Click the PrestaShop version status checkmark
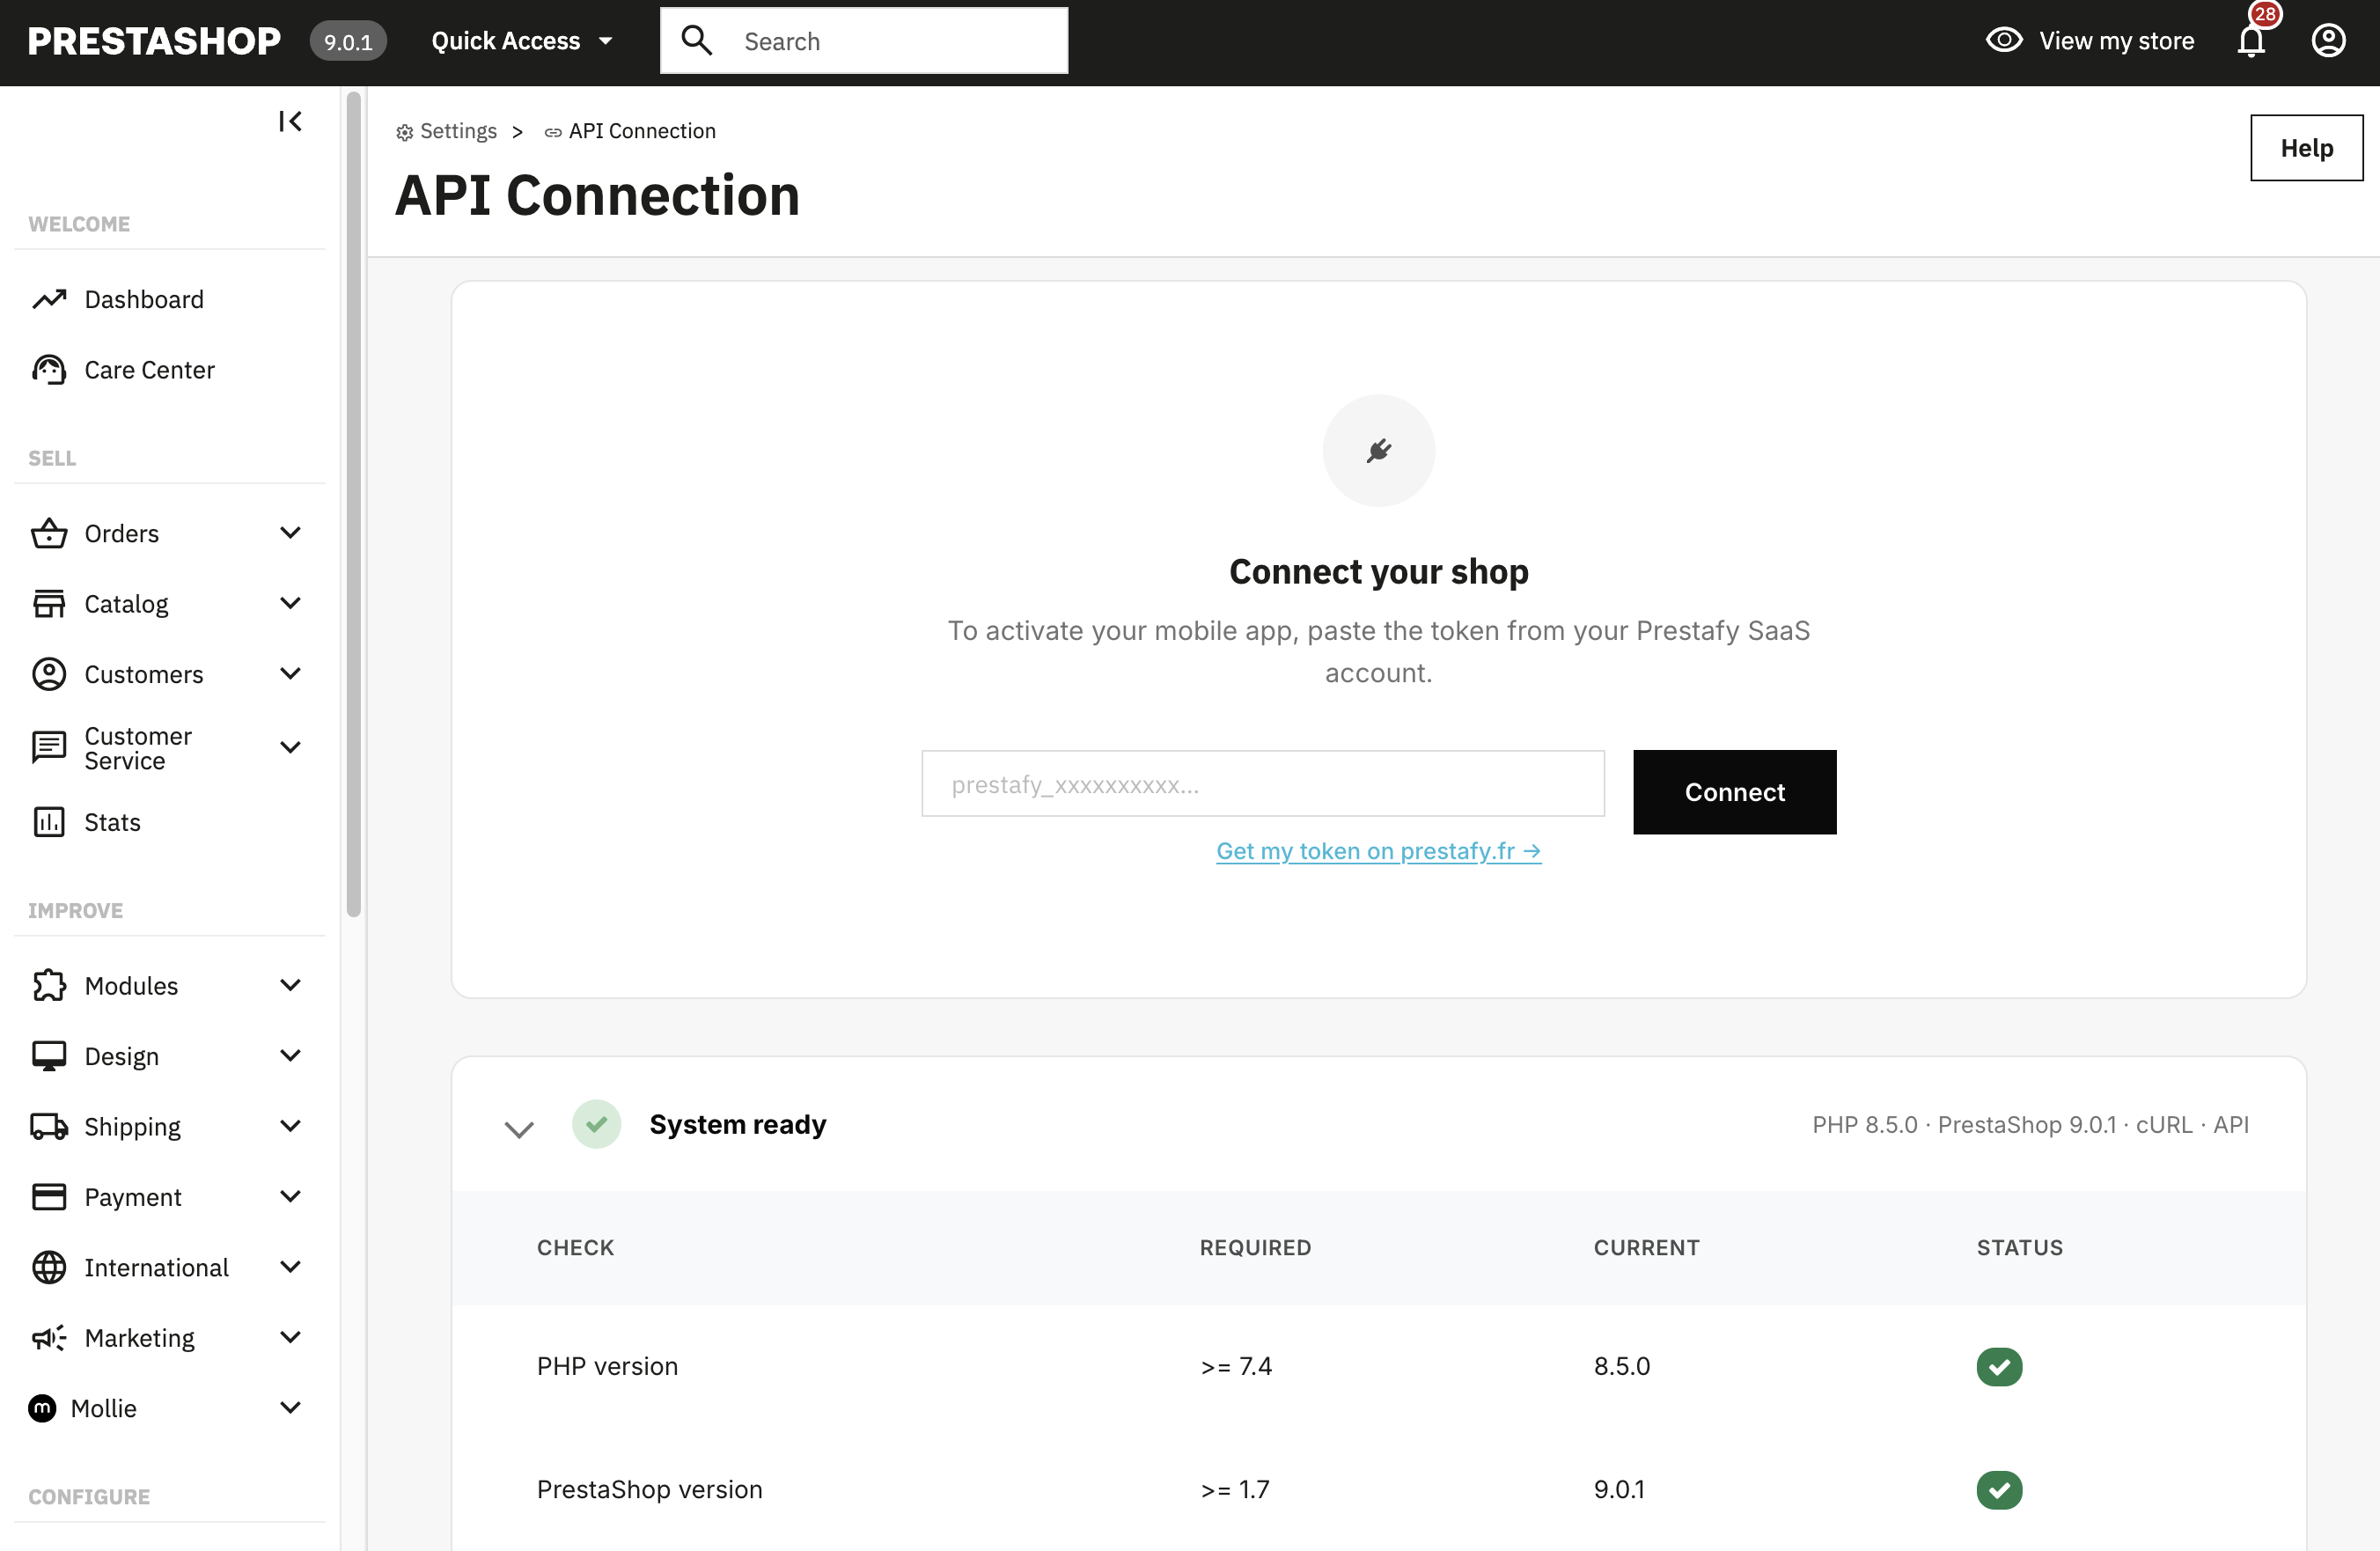The width and height of the screenshot is (2380, 1551). pyautogui.click(x=1999, y=1489)
